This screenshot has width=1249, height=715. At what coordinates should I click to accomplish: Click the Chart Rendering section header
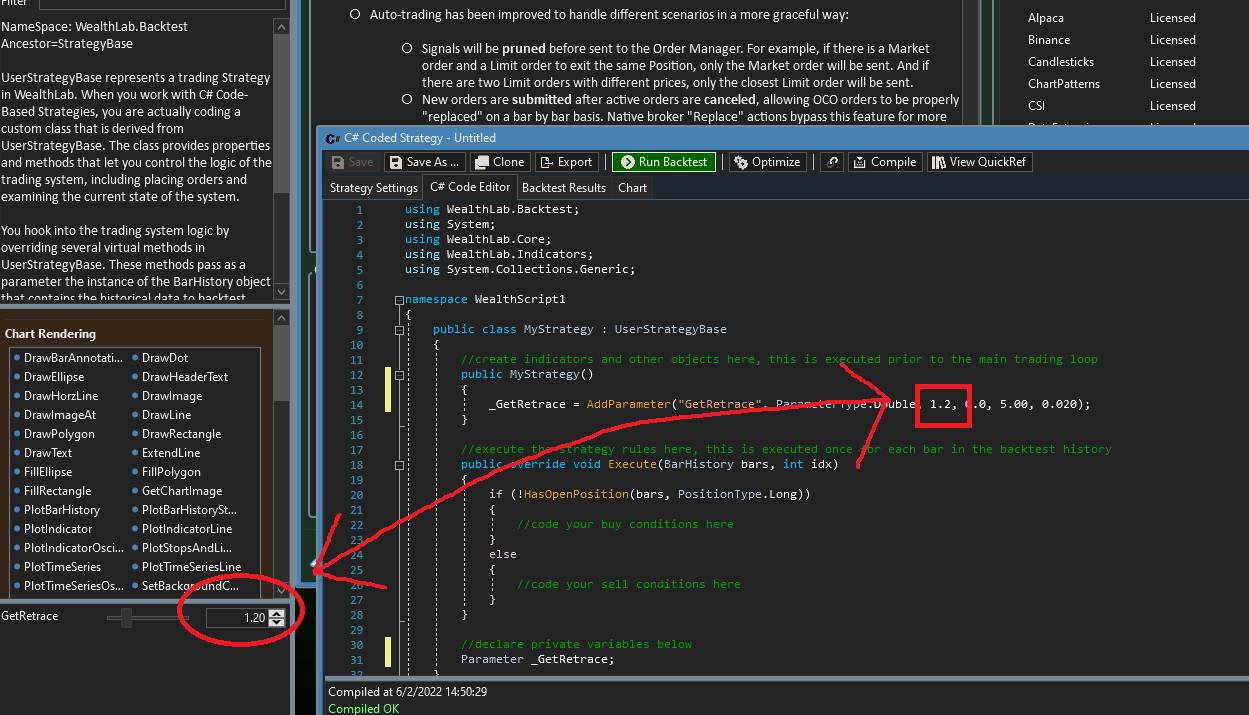point(51,334)
